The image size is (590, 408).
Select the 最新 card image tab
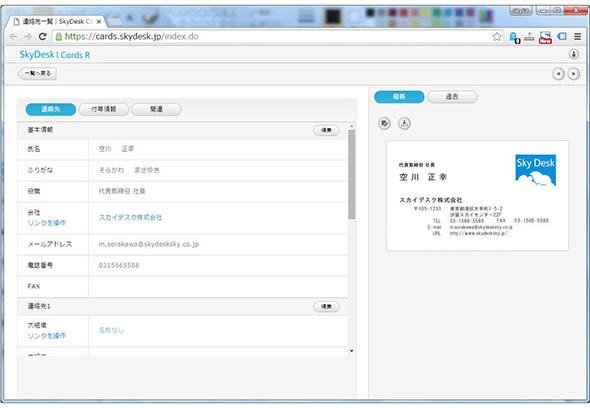pos(399,97)
